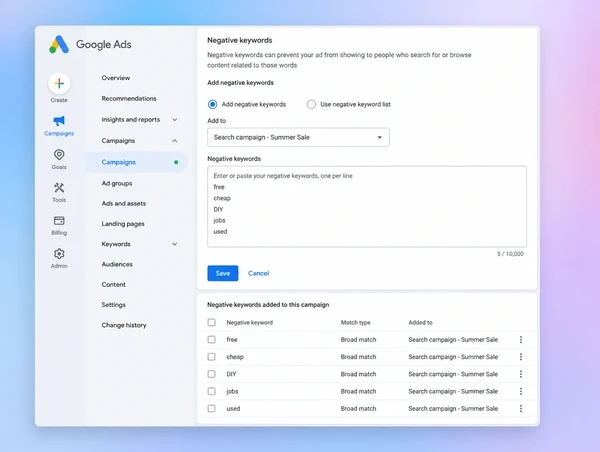Open the Create plus button
The width and height of the screenshot is (600, 452).
(59, 83)
